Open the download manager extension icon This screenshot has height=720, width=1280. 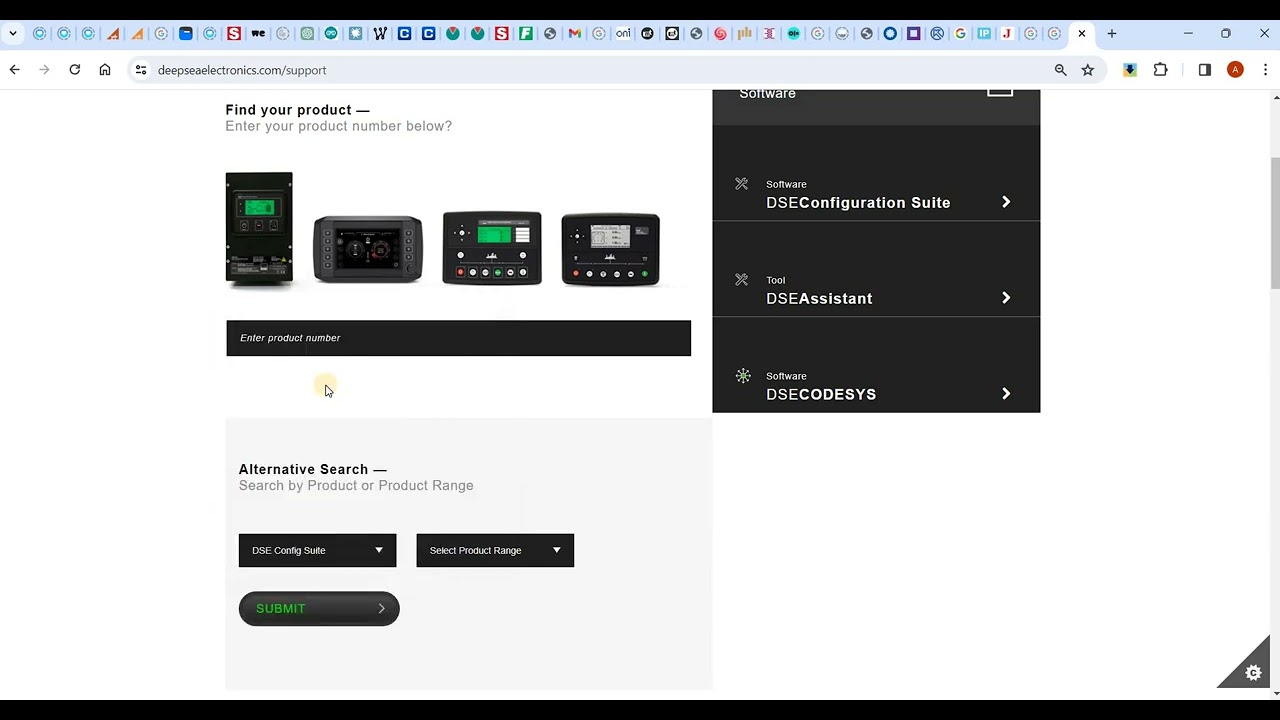(1130, 70)
